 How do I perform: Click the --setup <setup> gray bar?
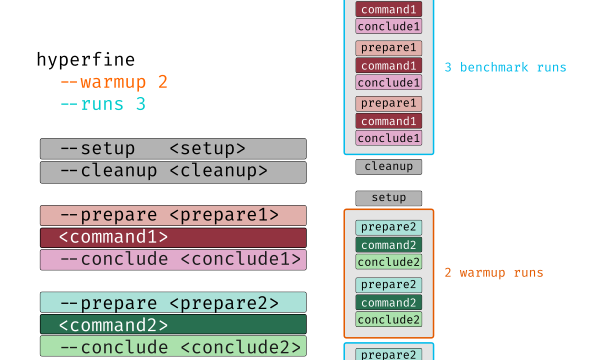pos(173,148)
